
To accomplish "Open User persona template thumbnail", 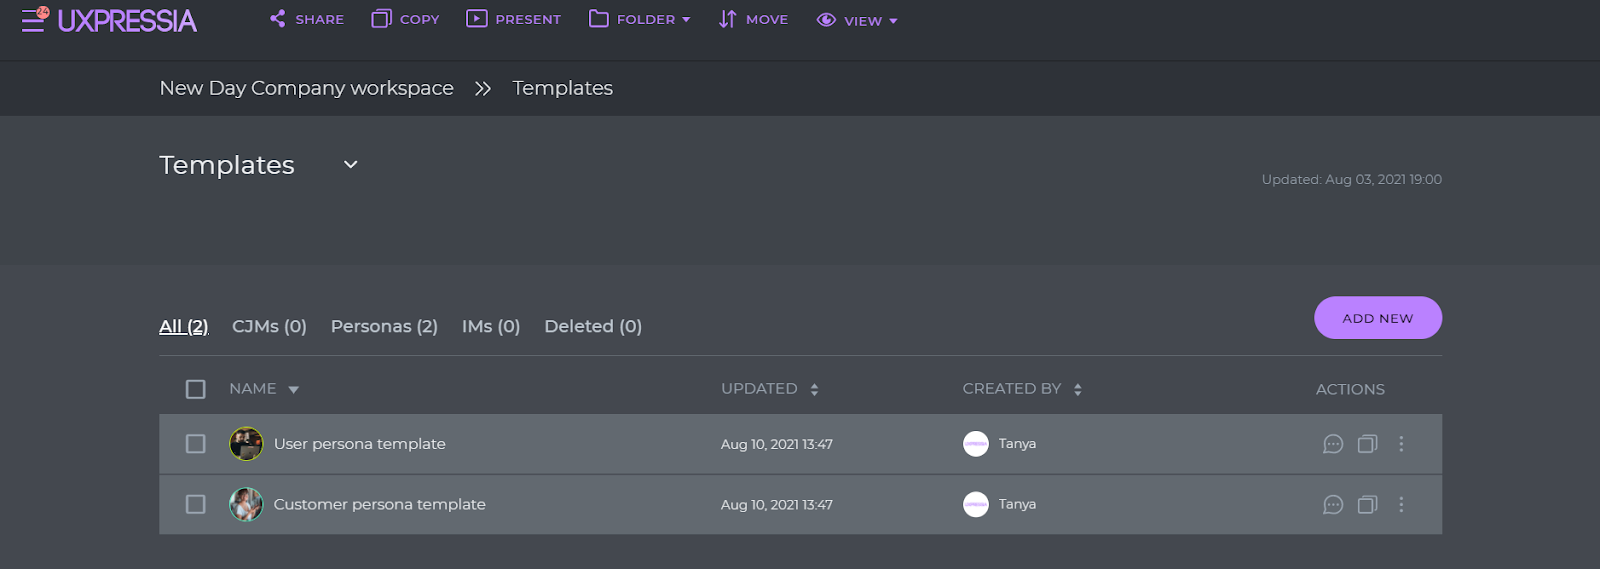I will tap(246, 444).
